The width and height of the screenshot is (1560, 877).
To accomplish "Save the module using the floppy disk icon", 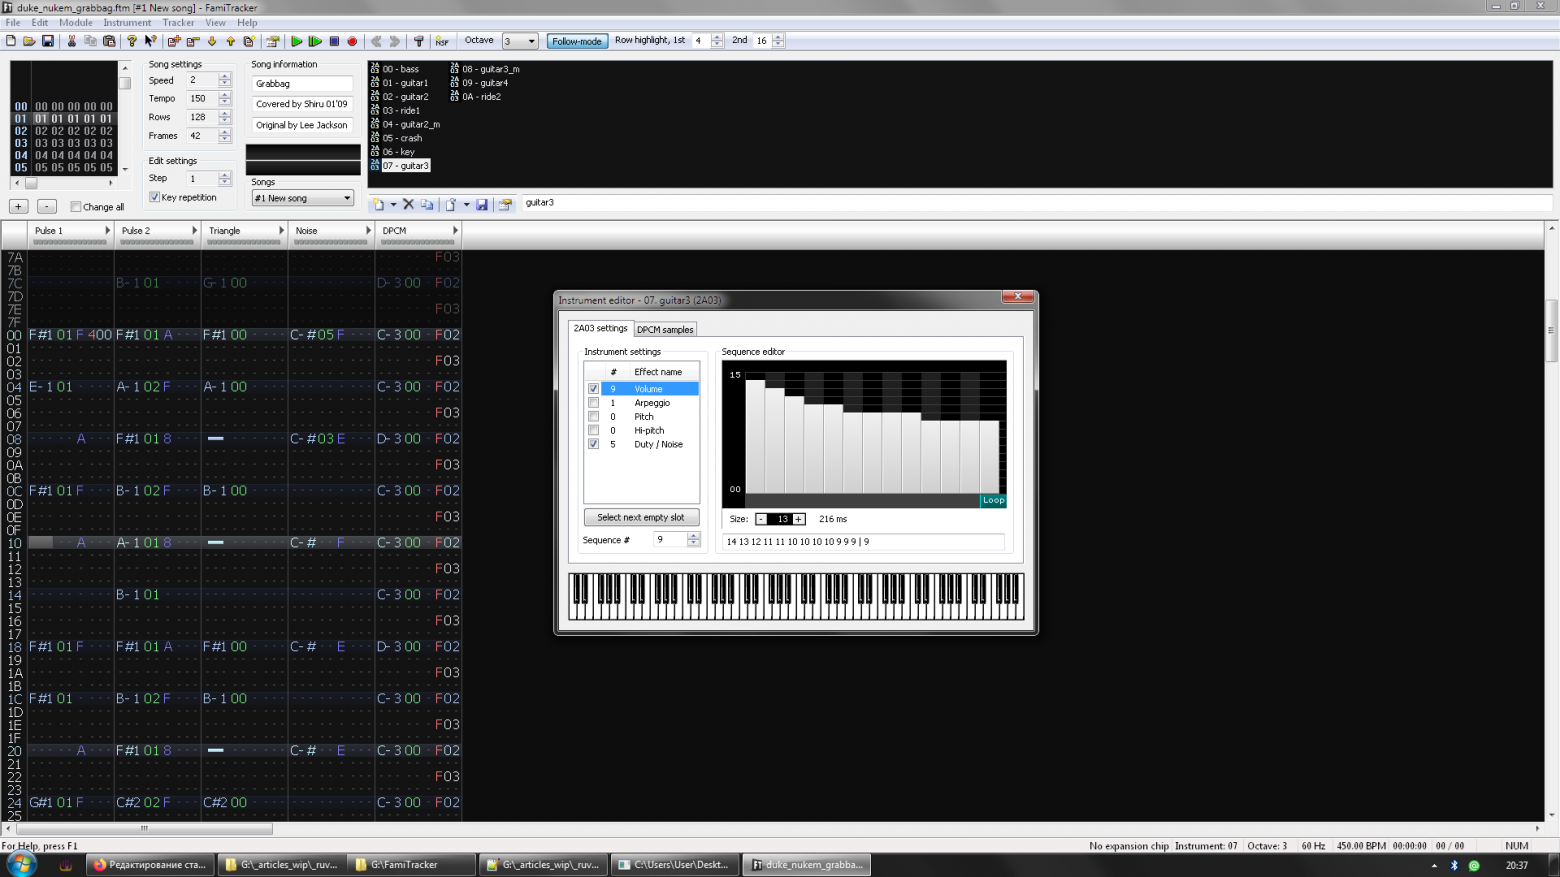I will pyautogui.click(x=46, y=41).
